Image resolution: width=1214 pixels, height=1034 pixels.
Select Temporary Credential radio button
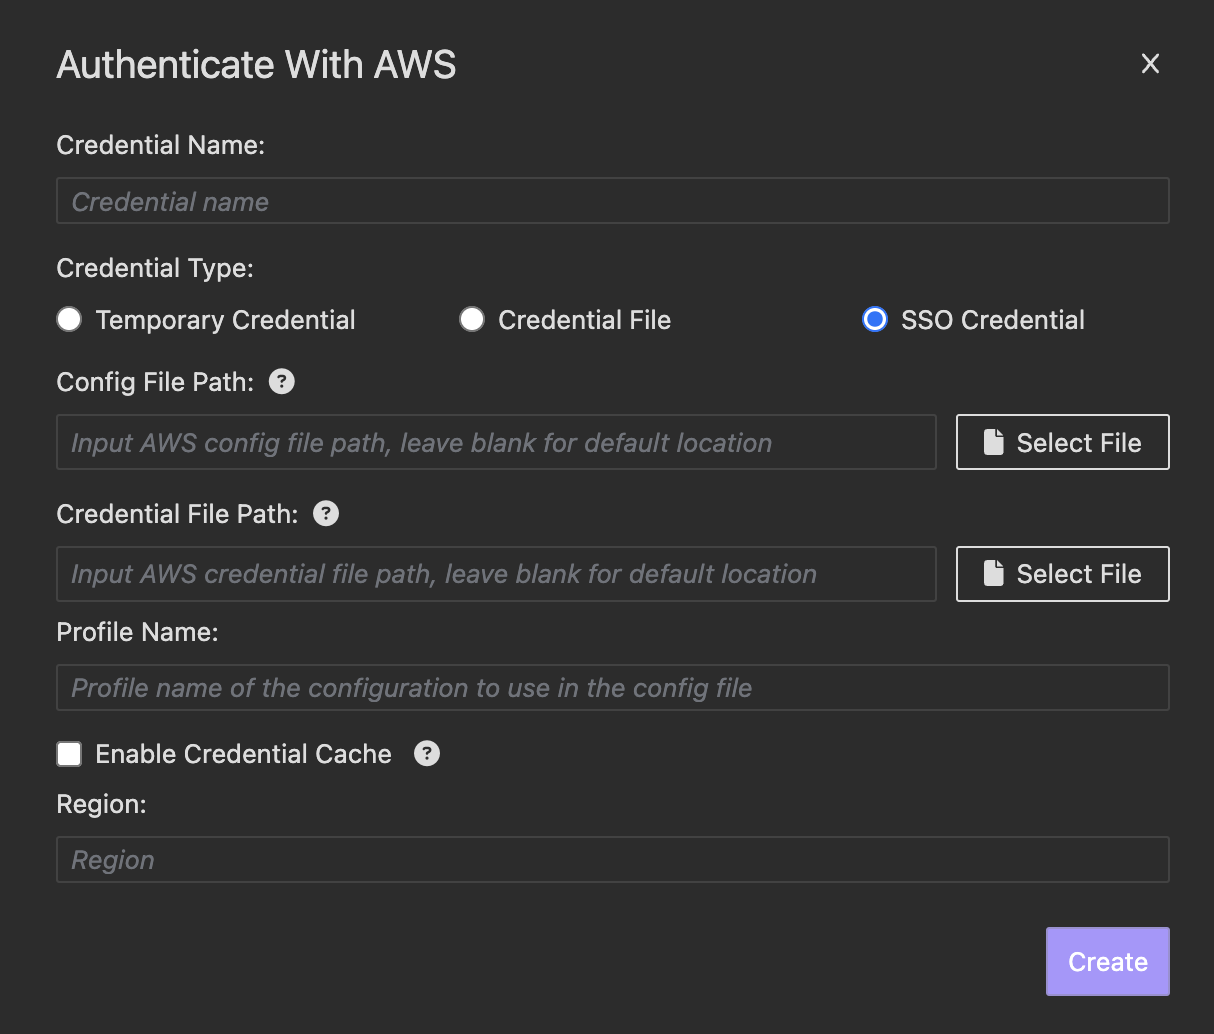(69, 319)
